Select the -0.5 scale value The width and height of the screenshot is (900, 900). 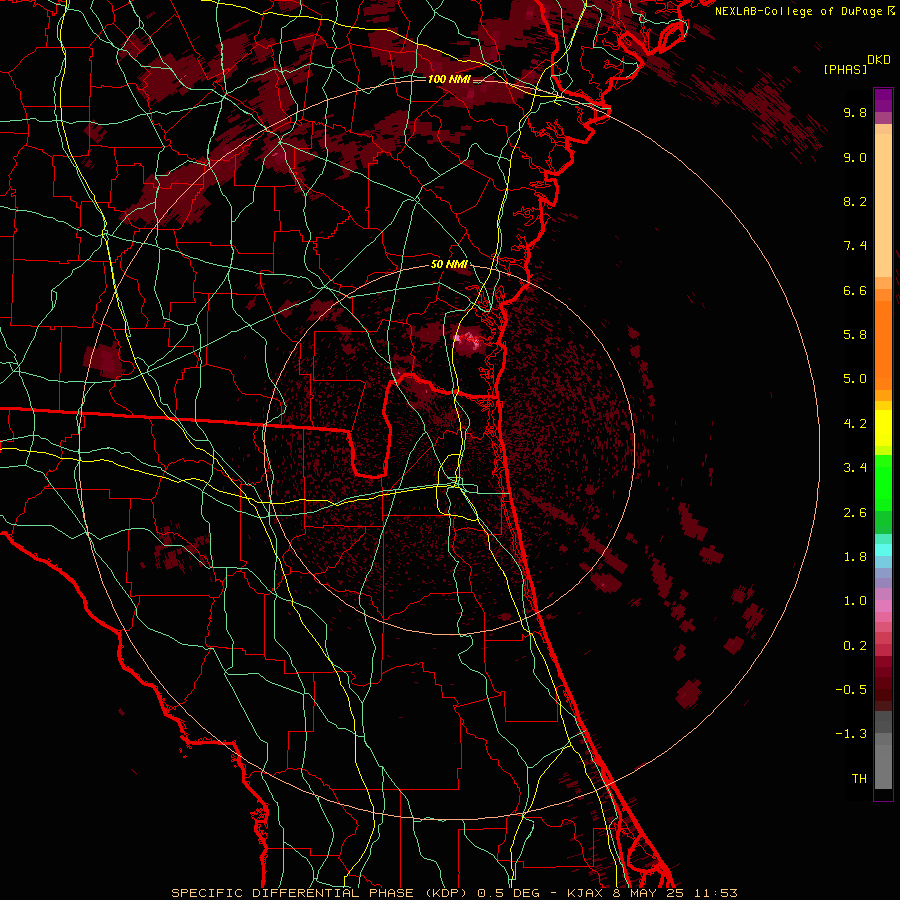tap(851, 690)
